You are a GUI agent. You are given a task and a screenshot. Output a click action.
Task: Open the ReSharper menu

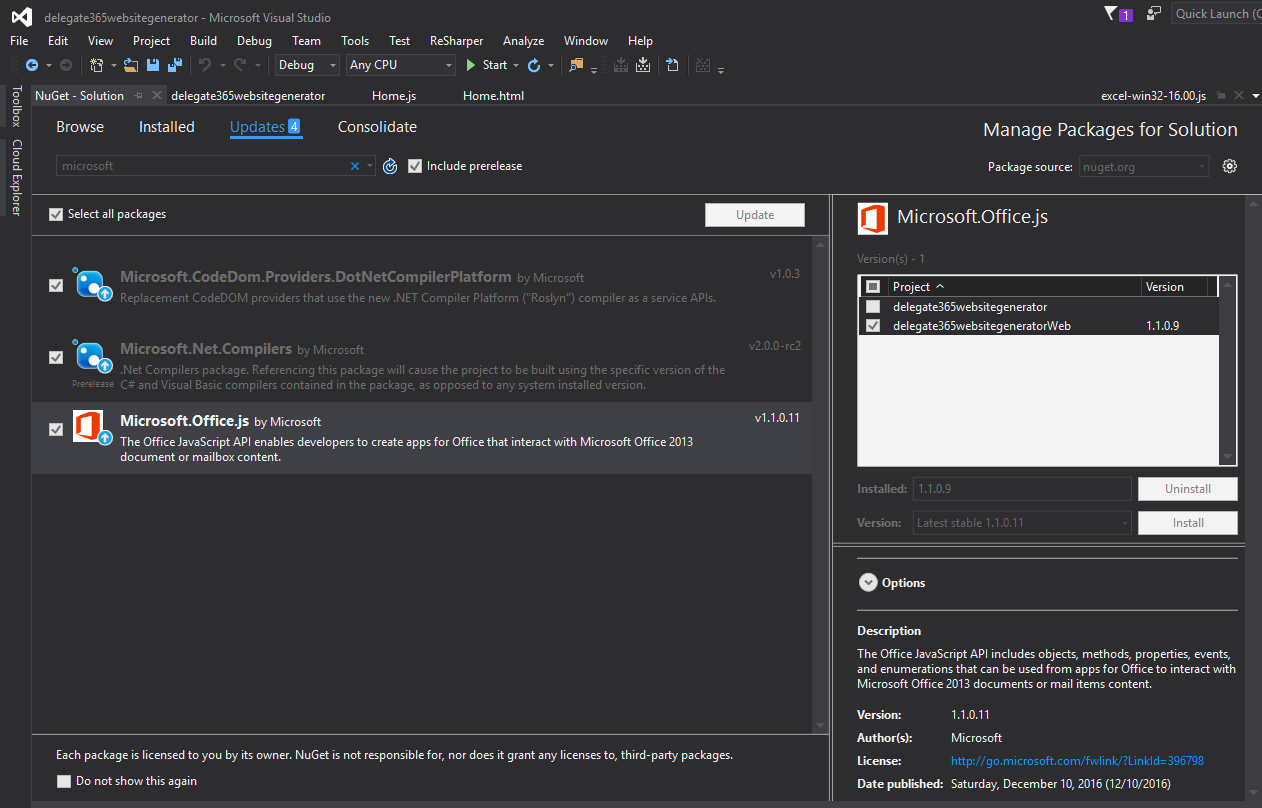click(x=456, y=41)
